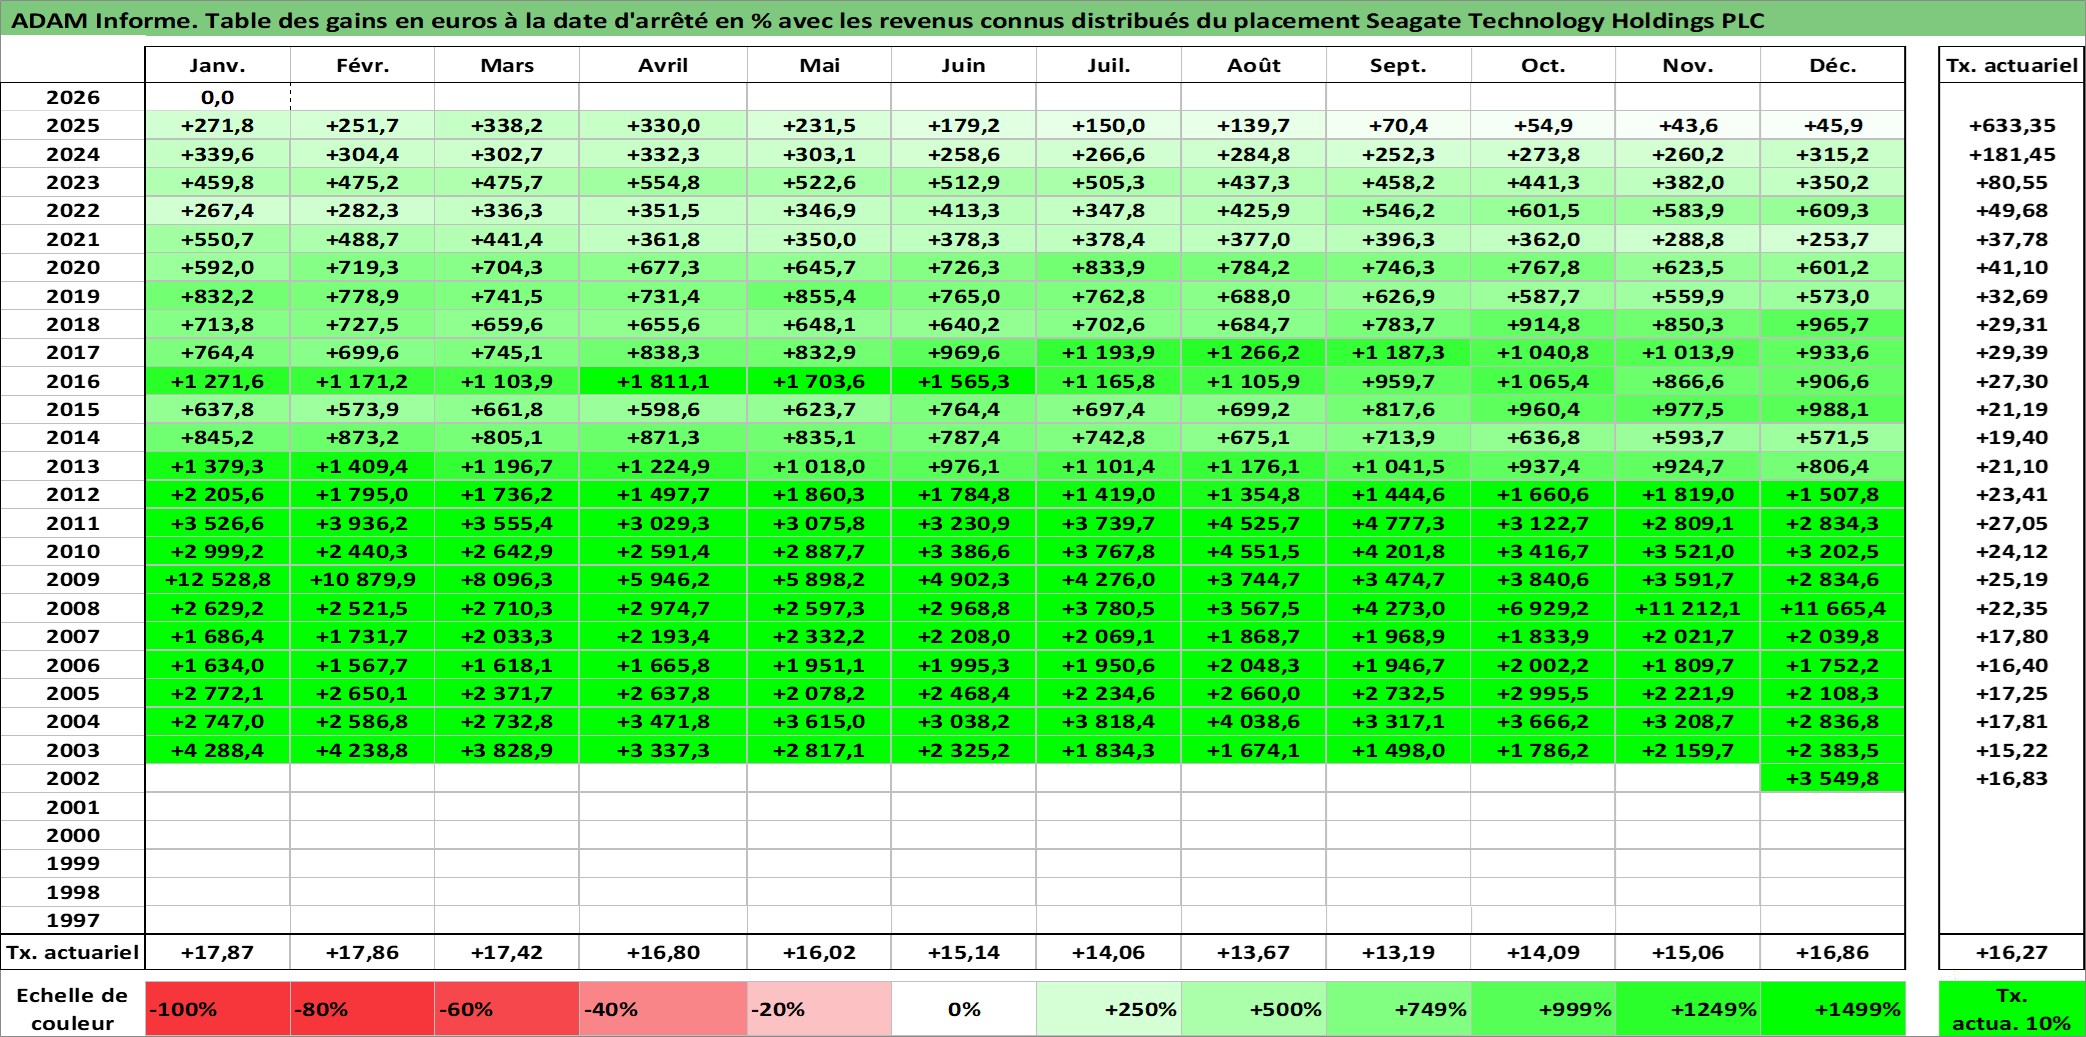The height and width of the screenshot is (1037, 2086).
Task: Select the 1997 row label
Action: (73, 920)
